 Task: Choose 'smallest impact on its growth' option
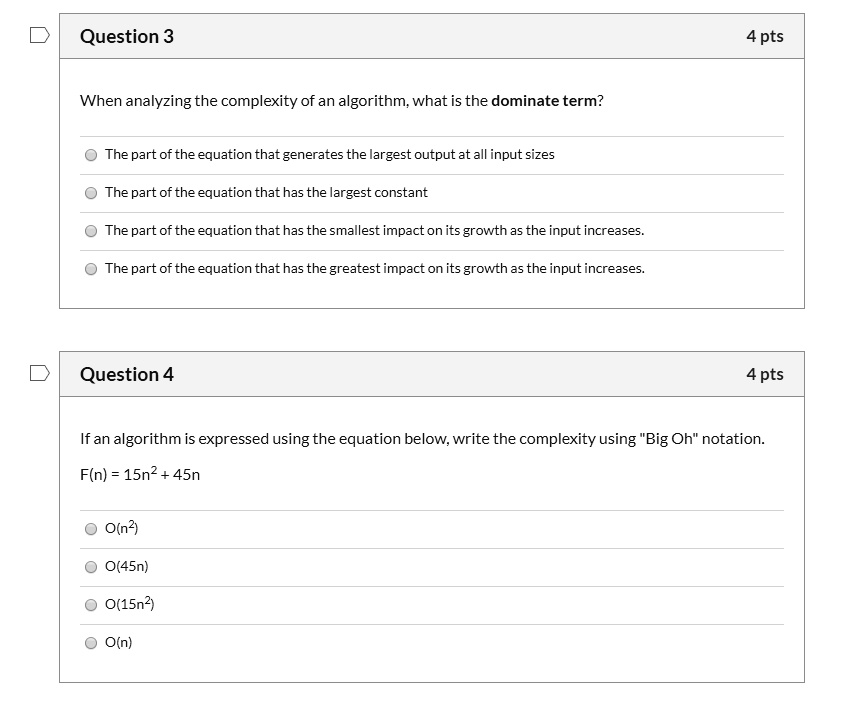(90, 230)
